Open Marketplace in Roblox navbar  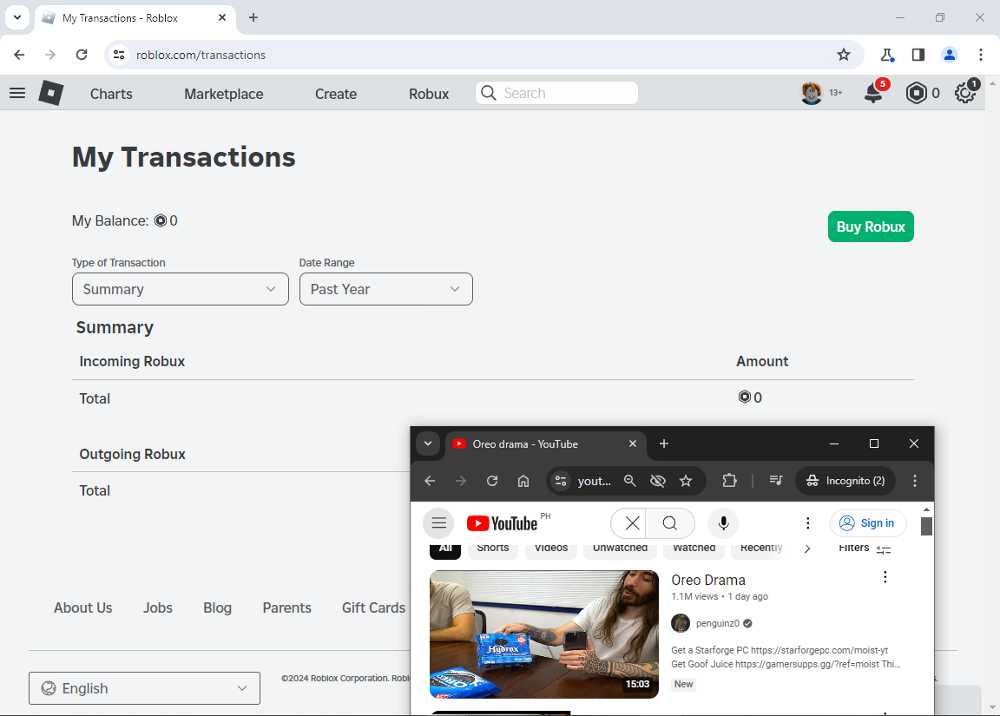223,94
